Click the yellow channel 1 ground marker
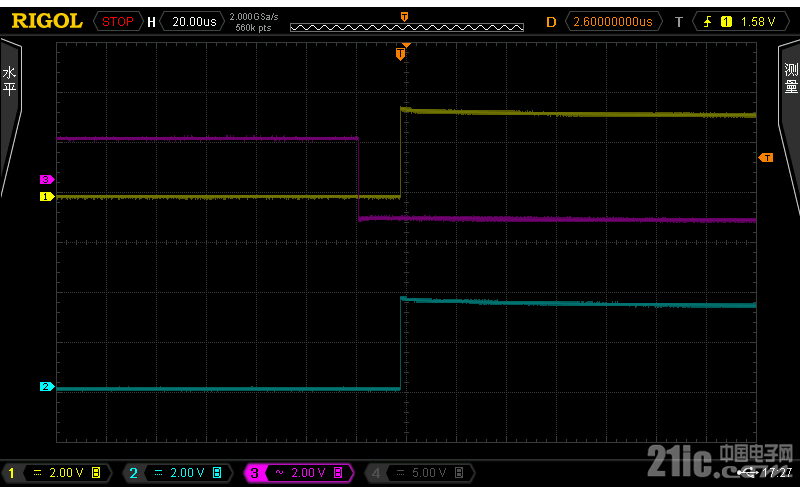 click(46, 196)
